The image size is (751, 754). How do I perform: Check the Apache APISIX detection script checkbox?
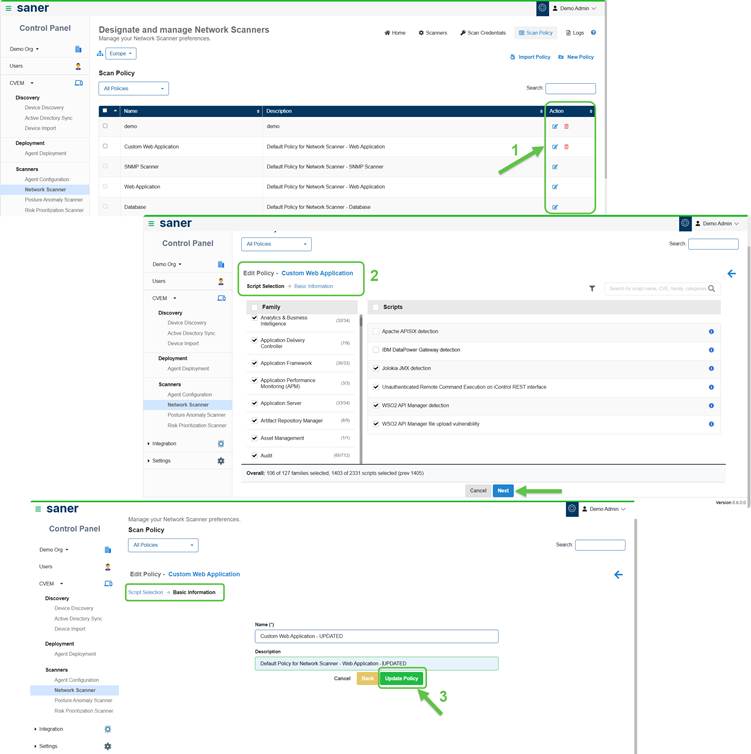(x=376, y=331)
